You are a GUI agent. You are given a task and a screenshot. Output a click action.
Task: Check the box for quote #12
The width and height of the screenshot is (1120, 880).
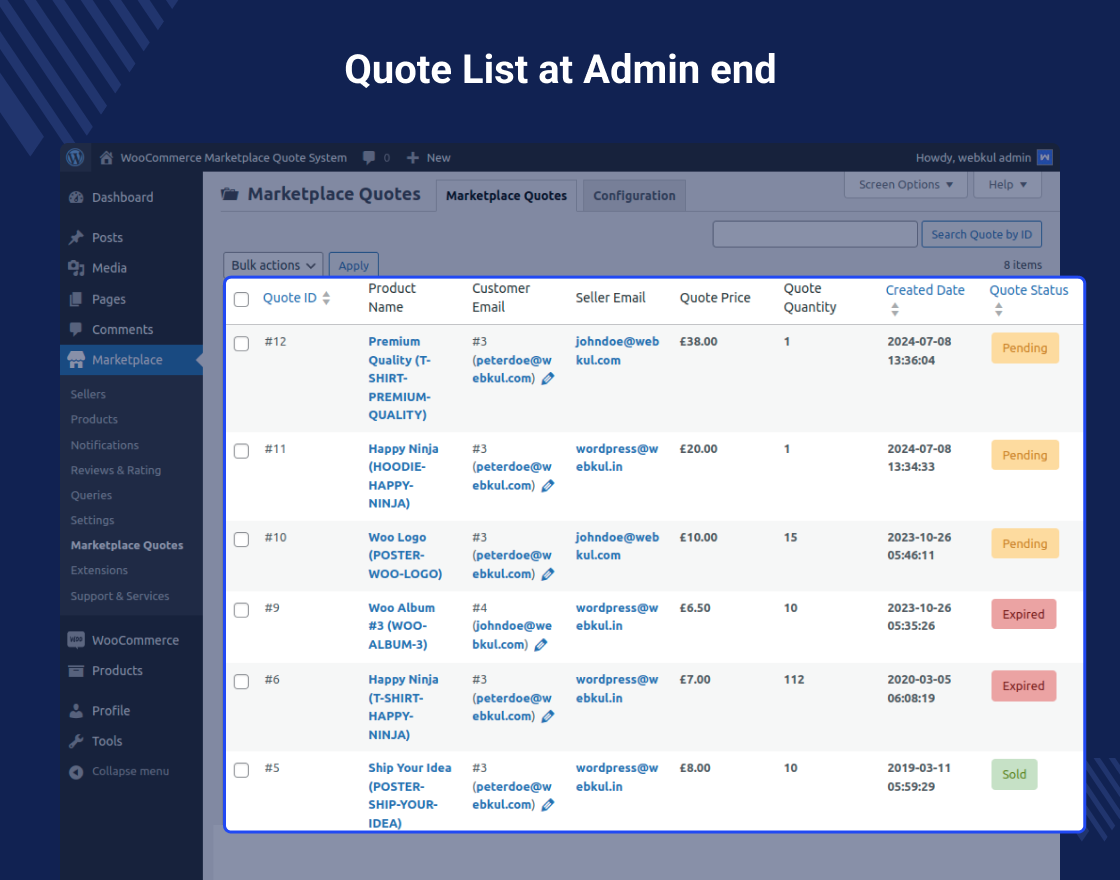pos(241,344)
